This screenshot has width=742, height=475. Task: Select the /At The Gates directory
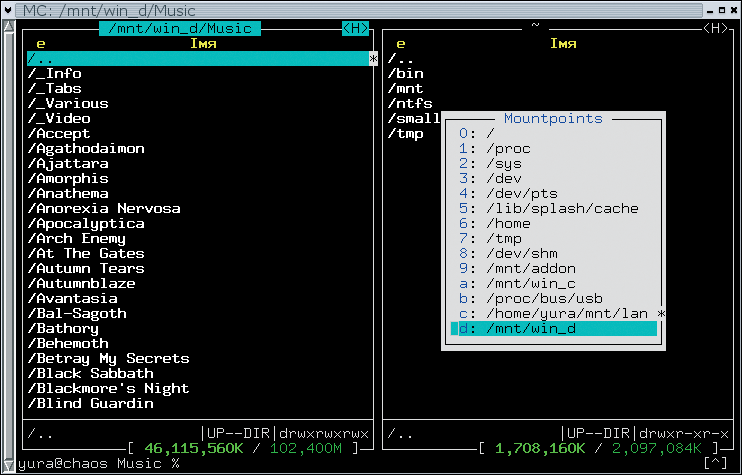coord(86,254)
